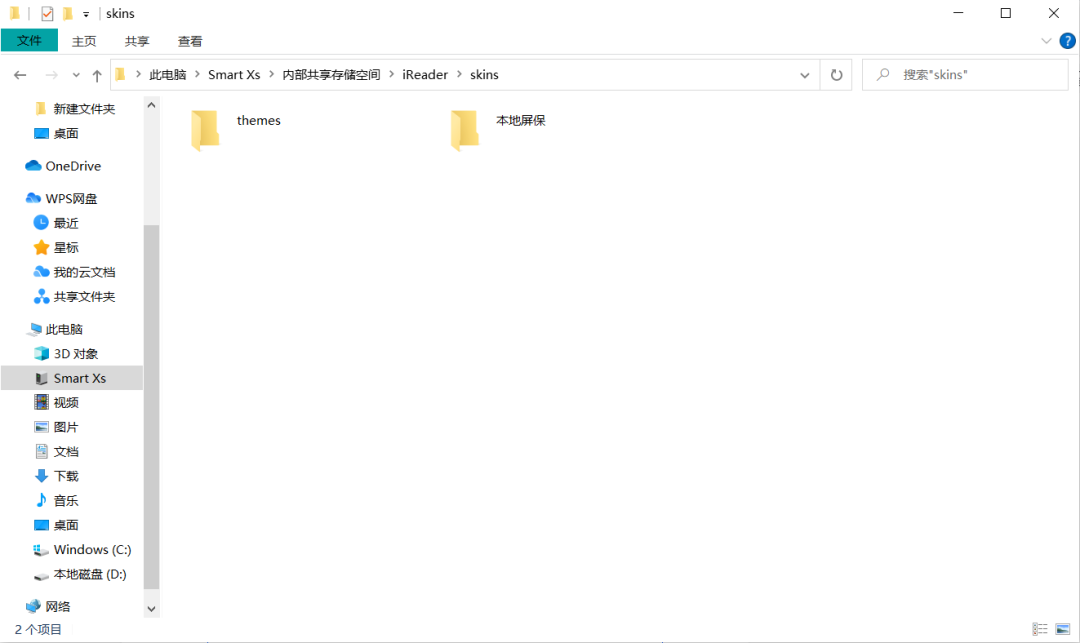Screen dimensions: 1080x643
Task: Click the back navigation arrow
Action: (x=20, y=75)
